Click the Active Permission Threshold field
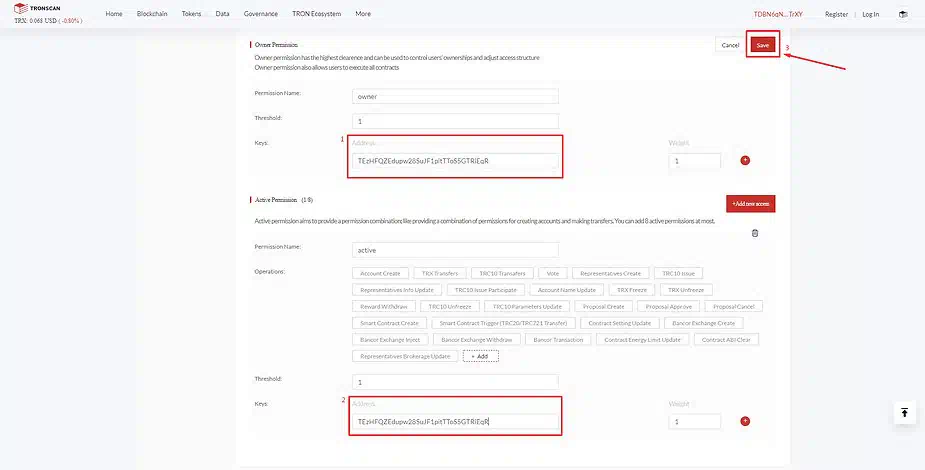Viewport: 925px width, 470px height. click(x=455, y=382)
